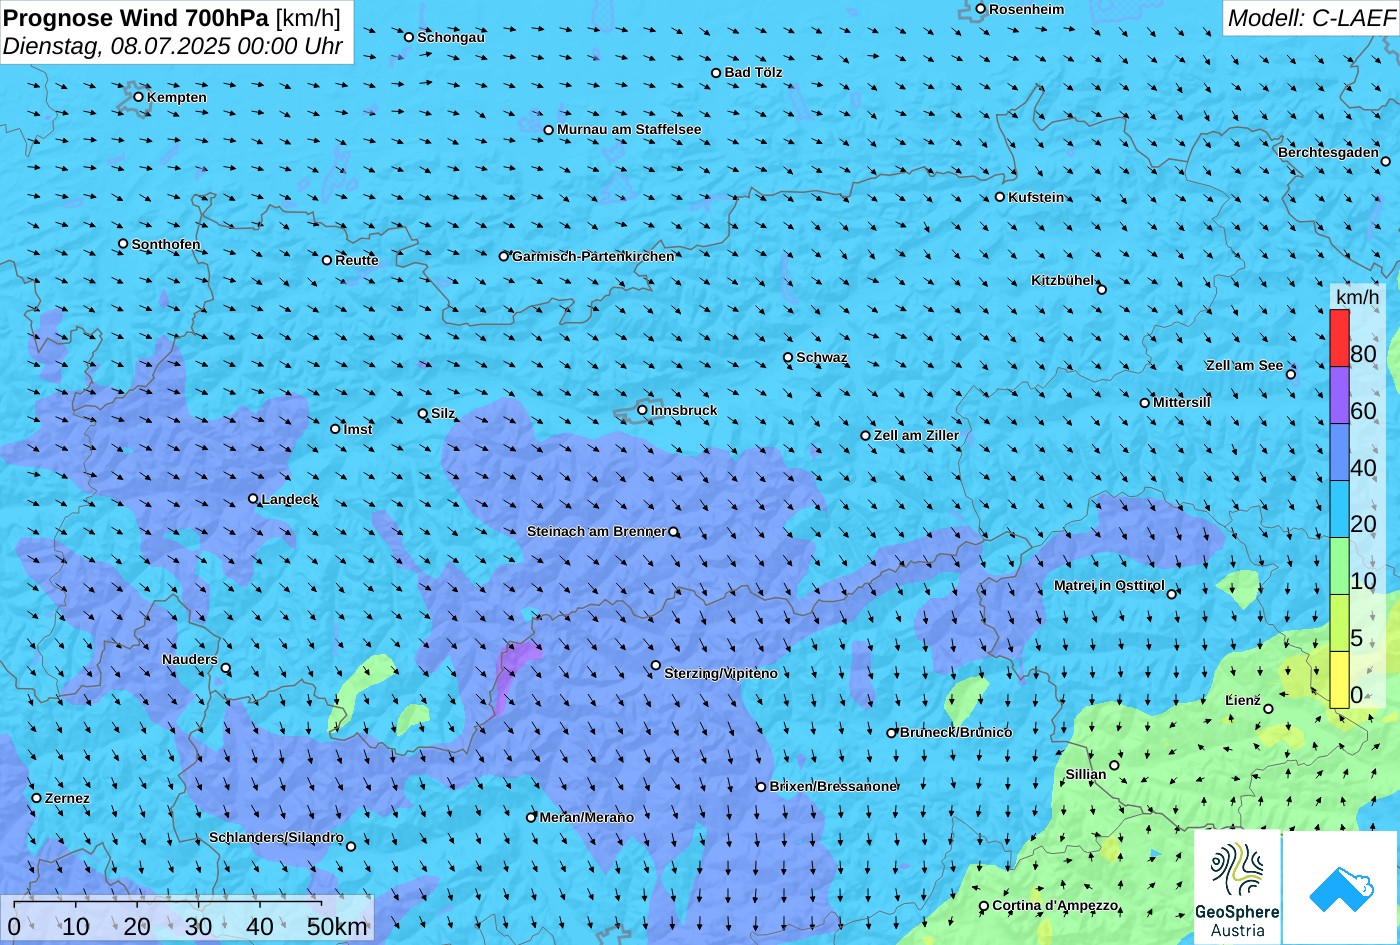1400x945 pixels.
Task: Click the 30 mark on scale bar
Action: tap(198, 927)
